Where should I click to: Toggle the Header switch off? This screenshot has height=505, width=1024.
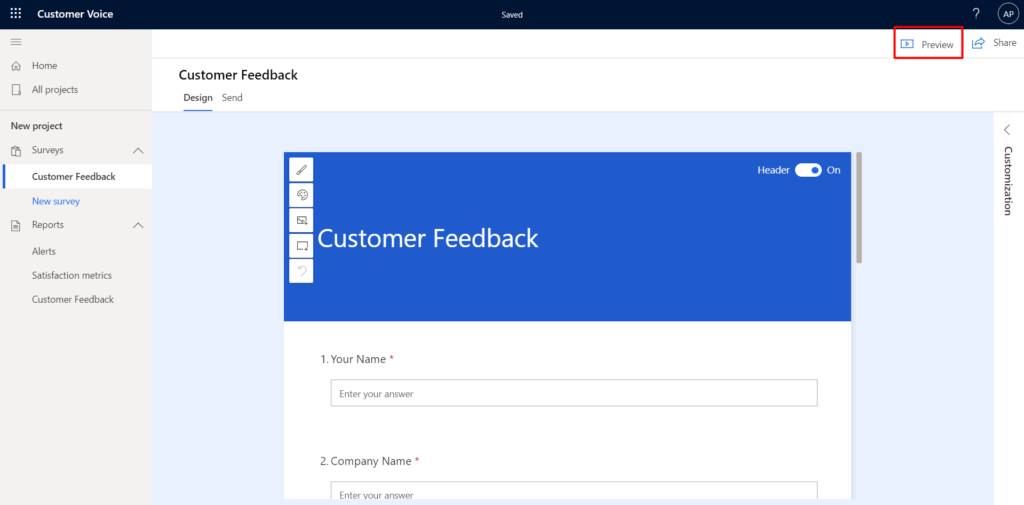click(808, 170)
